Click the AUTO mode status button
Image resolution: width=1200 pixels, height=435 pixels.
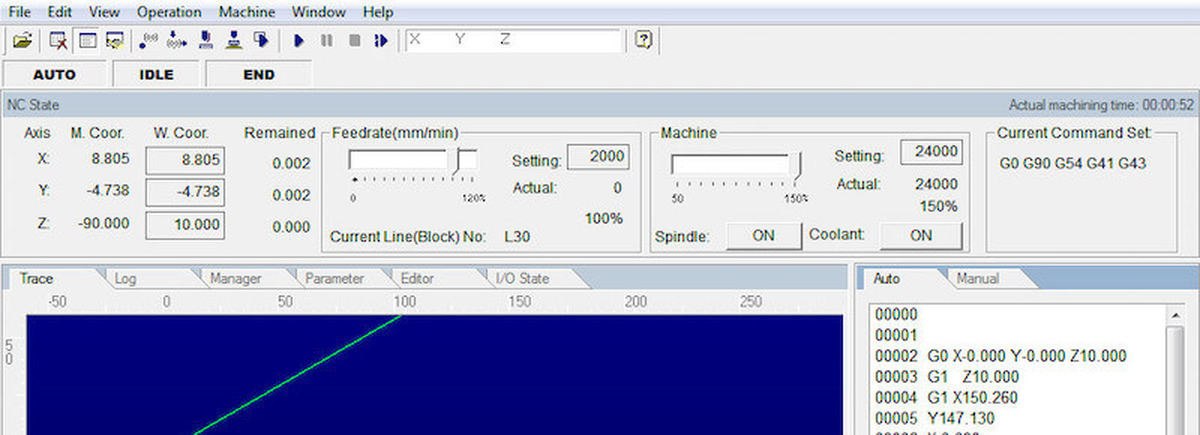point(54,74)
